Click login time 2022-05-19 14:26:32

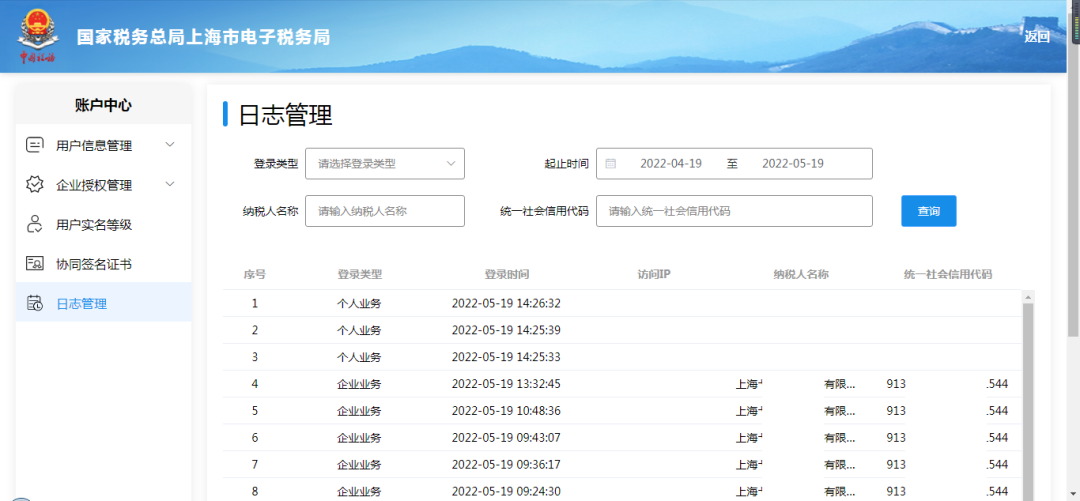[x=506, y=303]
